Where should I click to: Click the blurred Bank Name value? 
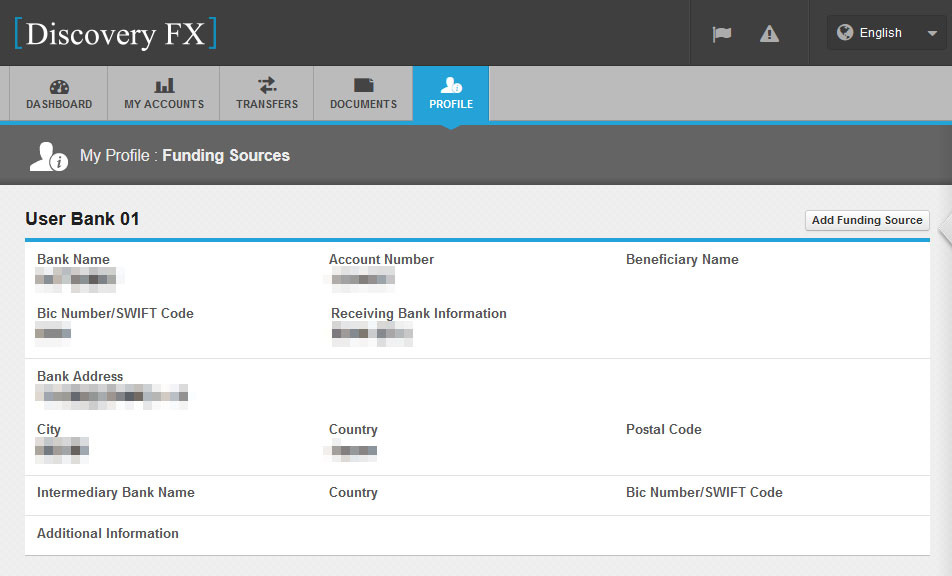coord(76,278)
